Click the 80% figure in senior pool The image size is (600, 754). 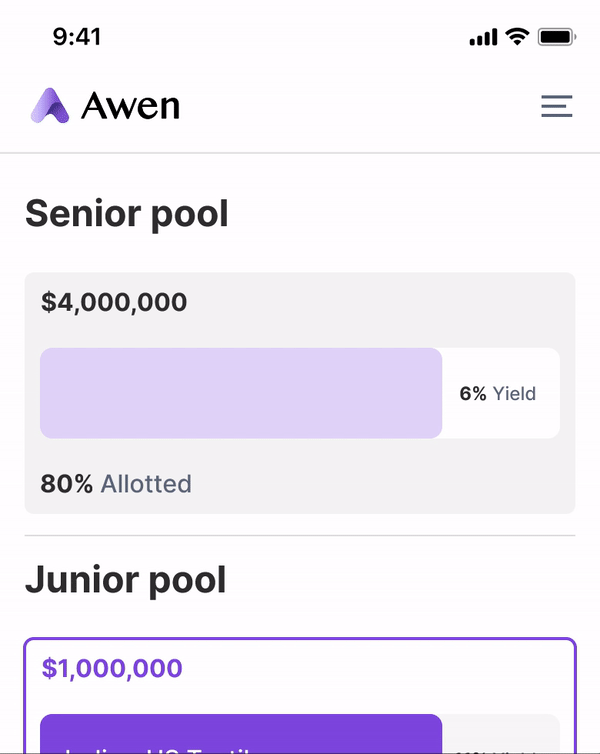point(66,484)
